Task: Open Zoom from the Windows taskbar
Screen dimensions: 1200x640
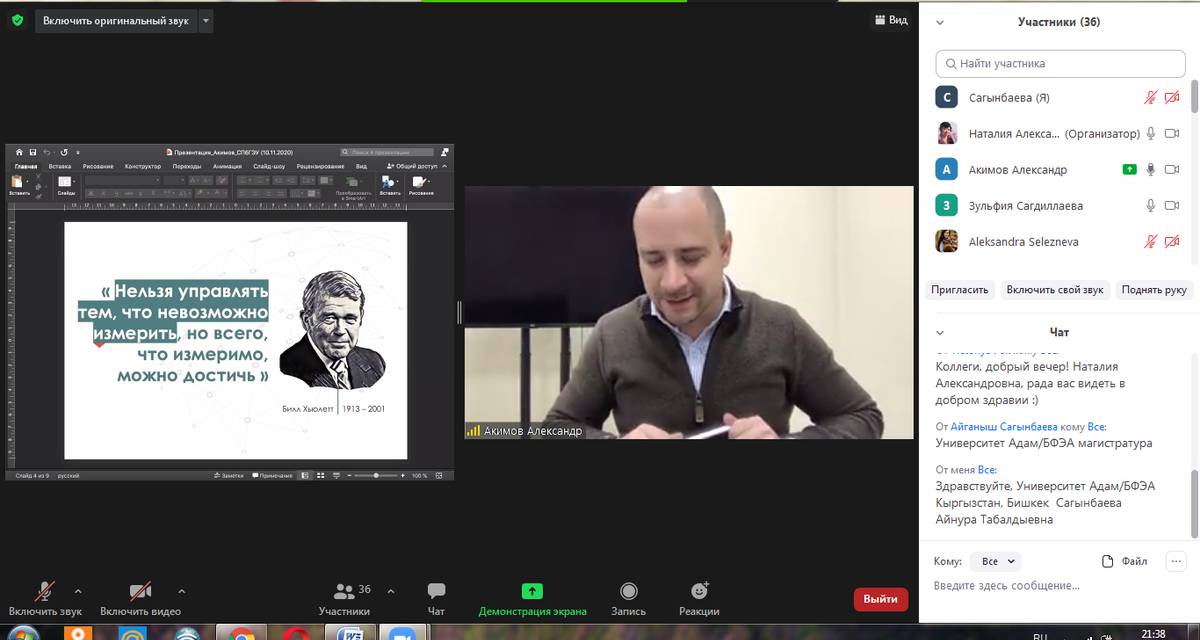Action: pos(402,634)
